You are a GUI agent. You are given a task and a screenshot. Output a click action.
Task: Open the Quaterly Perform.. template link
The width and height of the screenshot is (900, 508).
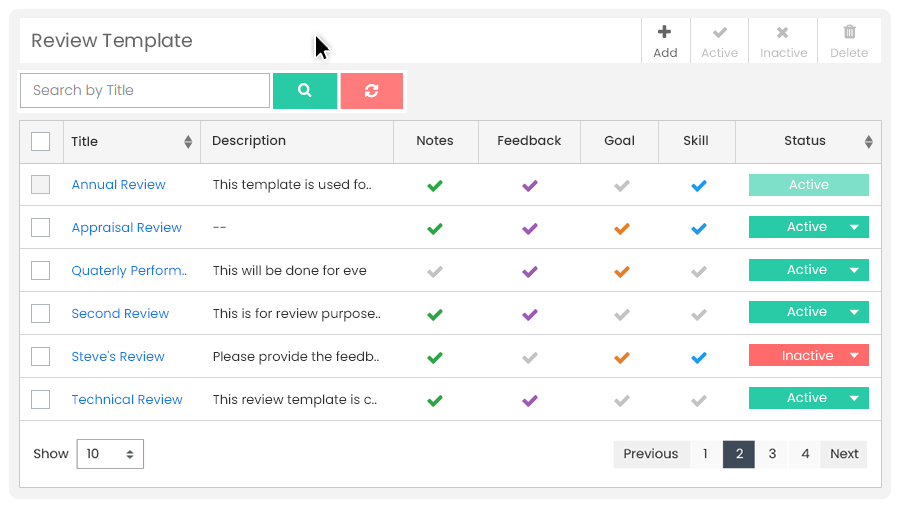tap(129, 271)
